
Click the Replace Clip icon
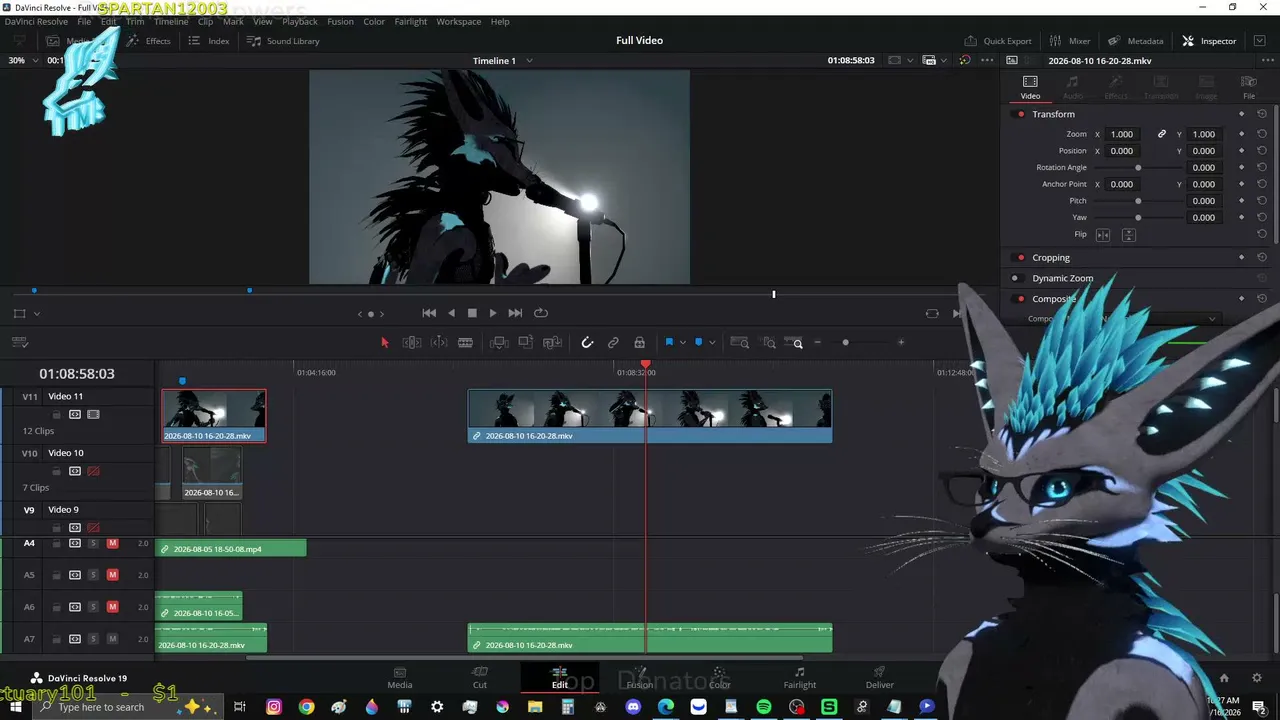click(x=552, y=343)
